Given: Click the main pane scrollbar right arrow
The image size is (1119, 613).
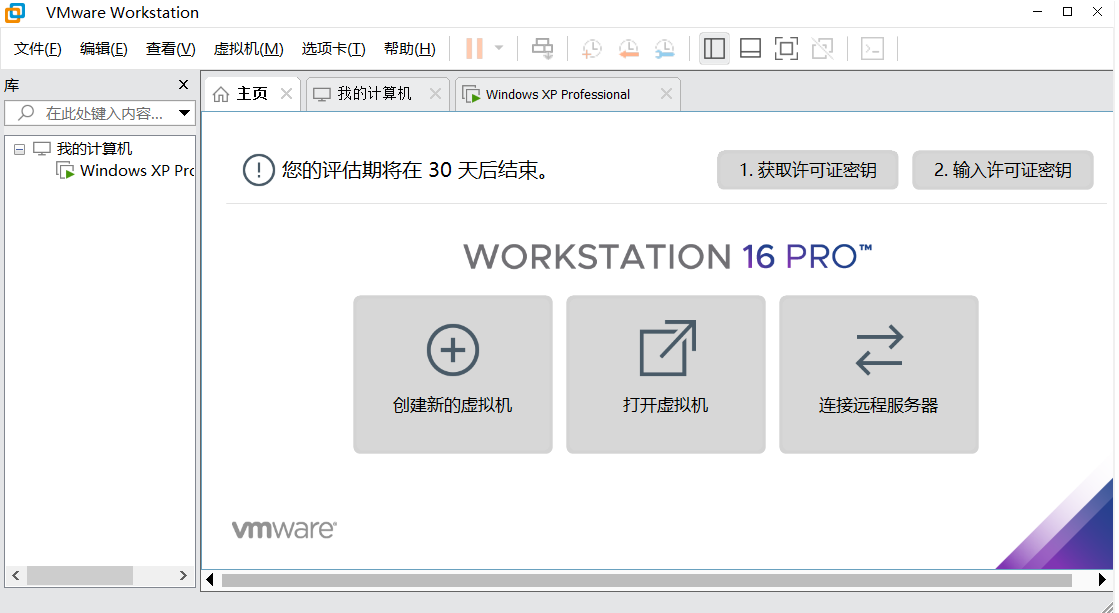Looking at the screenshot, I should (x=1102, y=579).
